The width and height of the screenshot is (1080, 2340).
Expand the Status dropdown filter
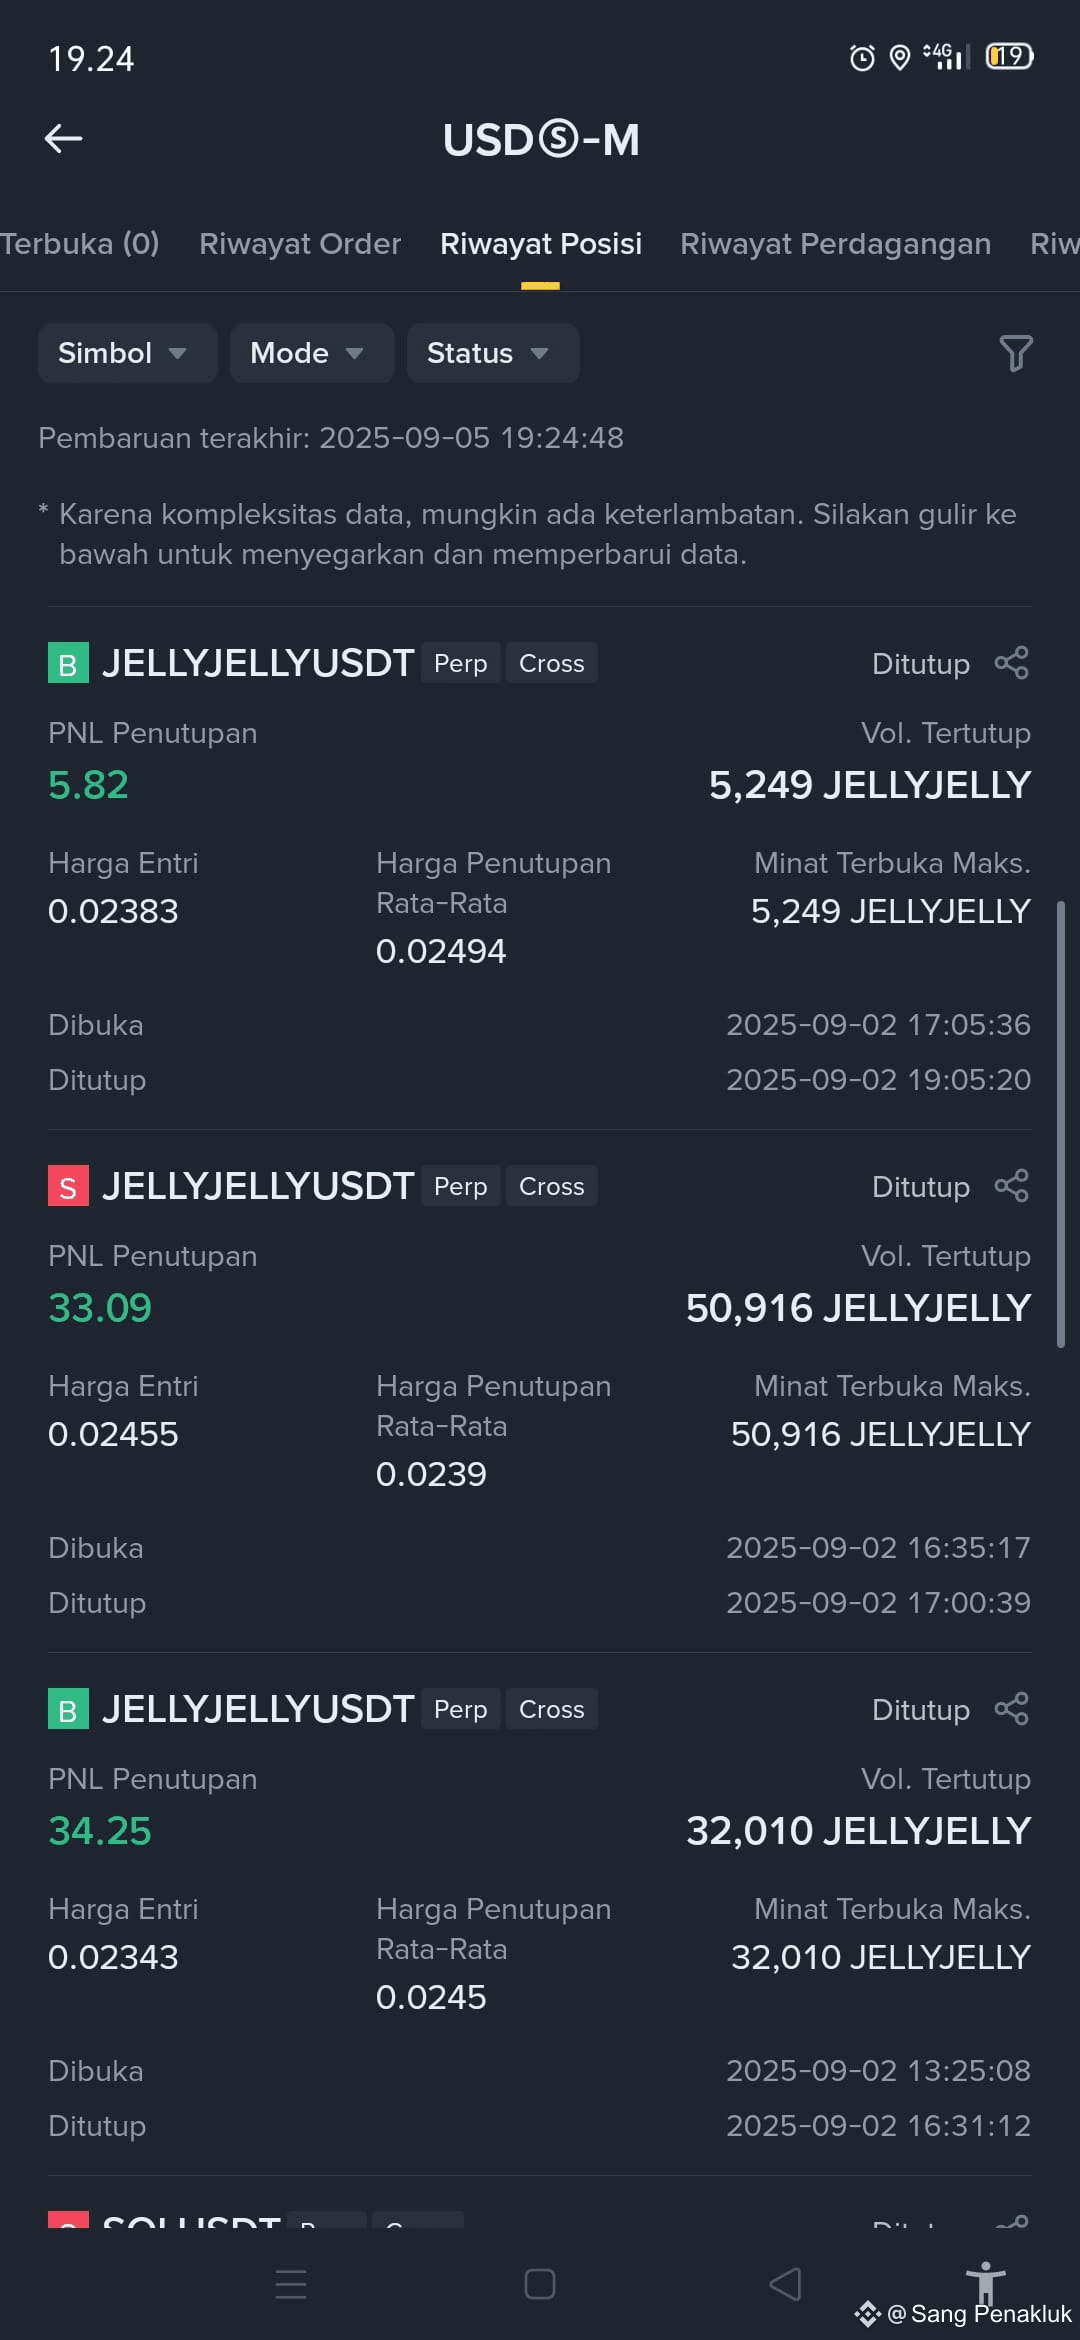coord(493,353)
